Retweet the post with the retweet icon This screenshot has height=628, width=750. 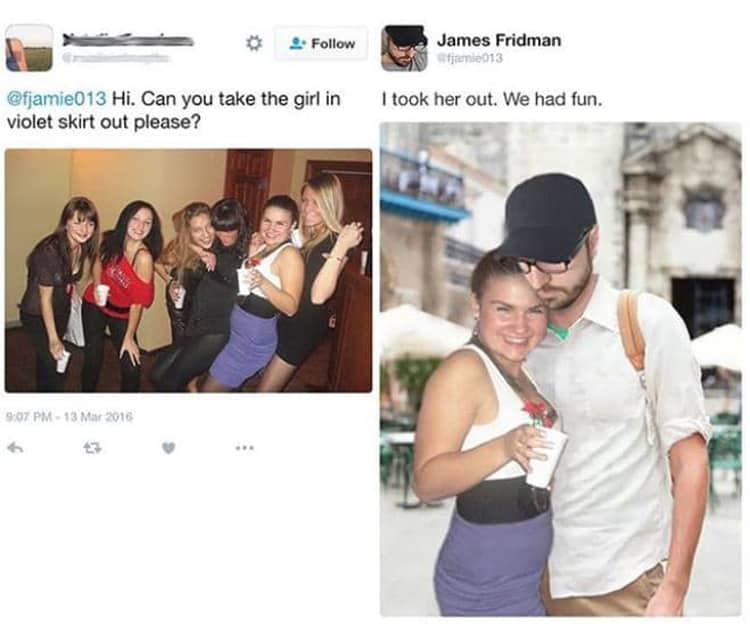pos(92,448)
